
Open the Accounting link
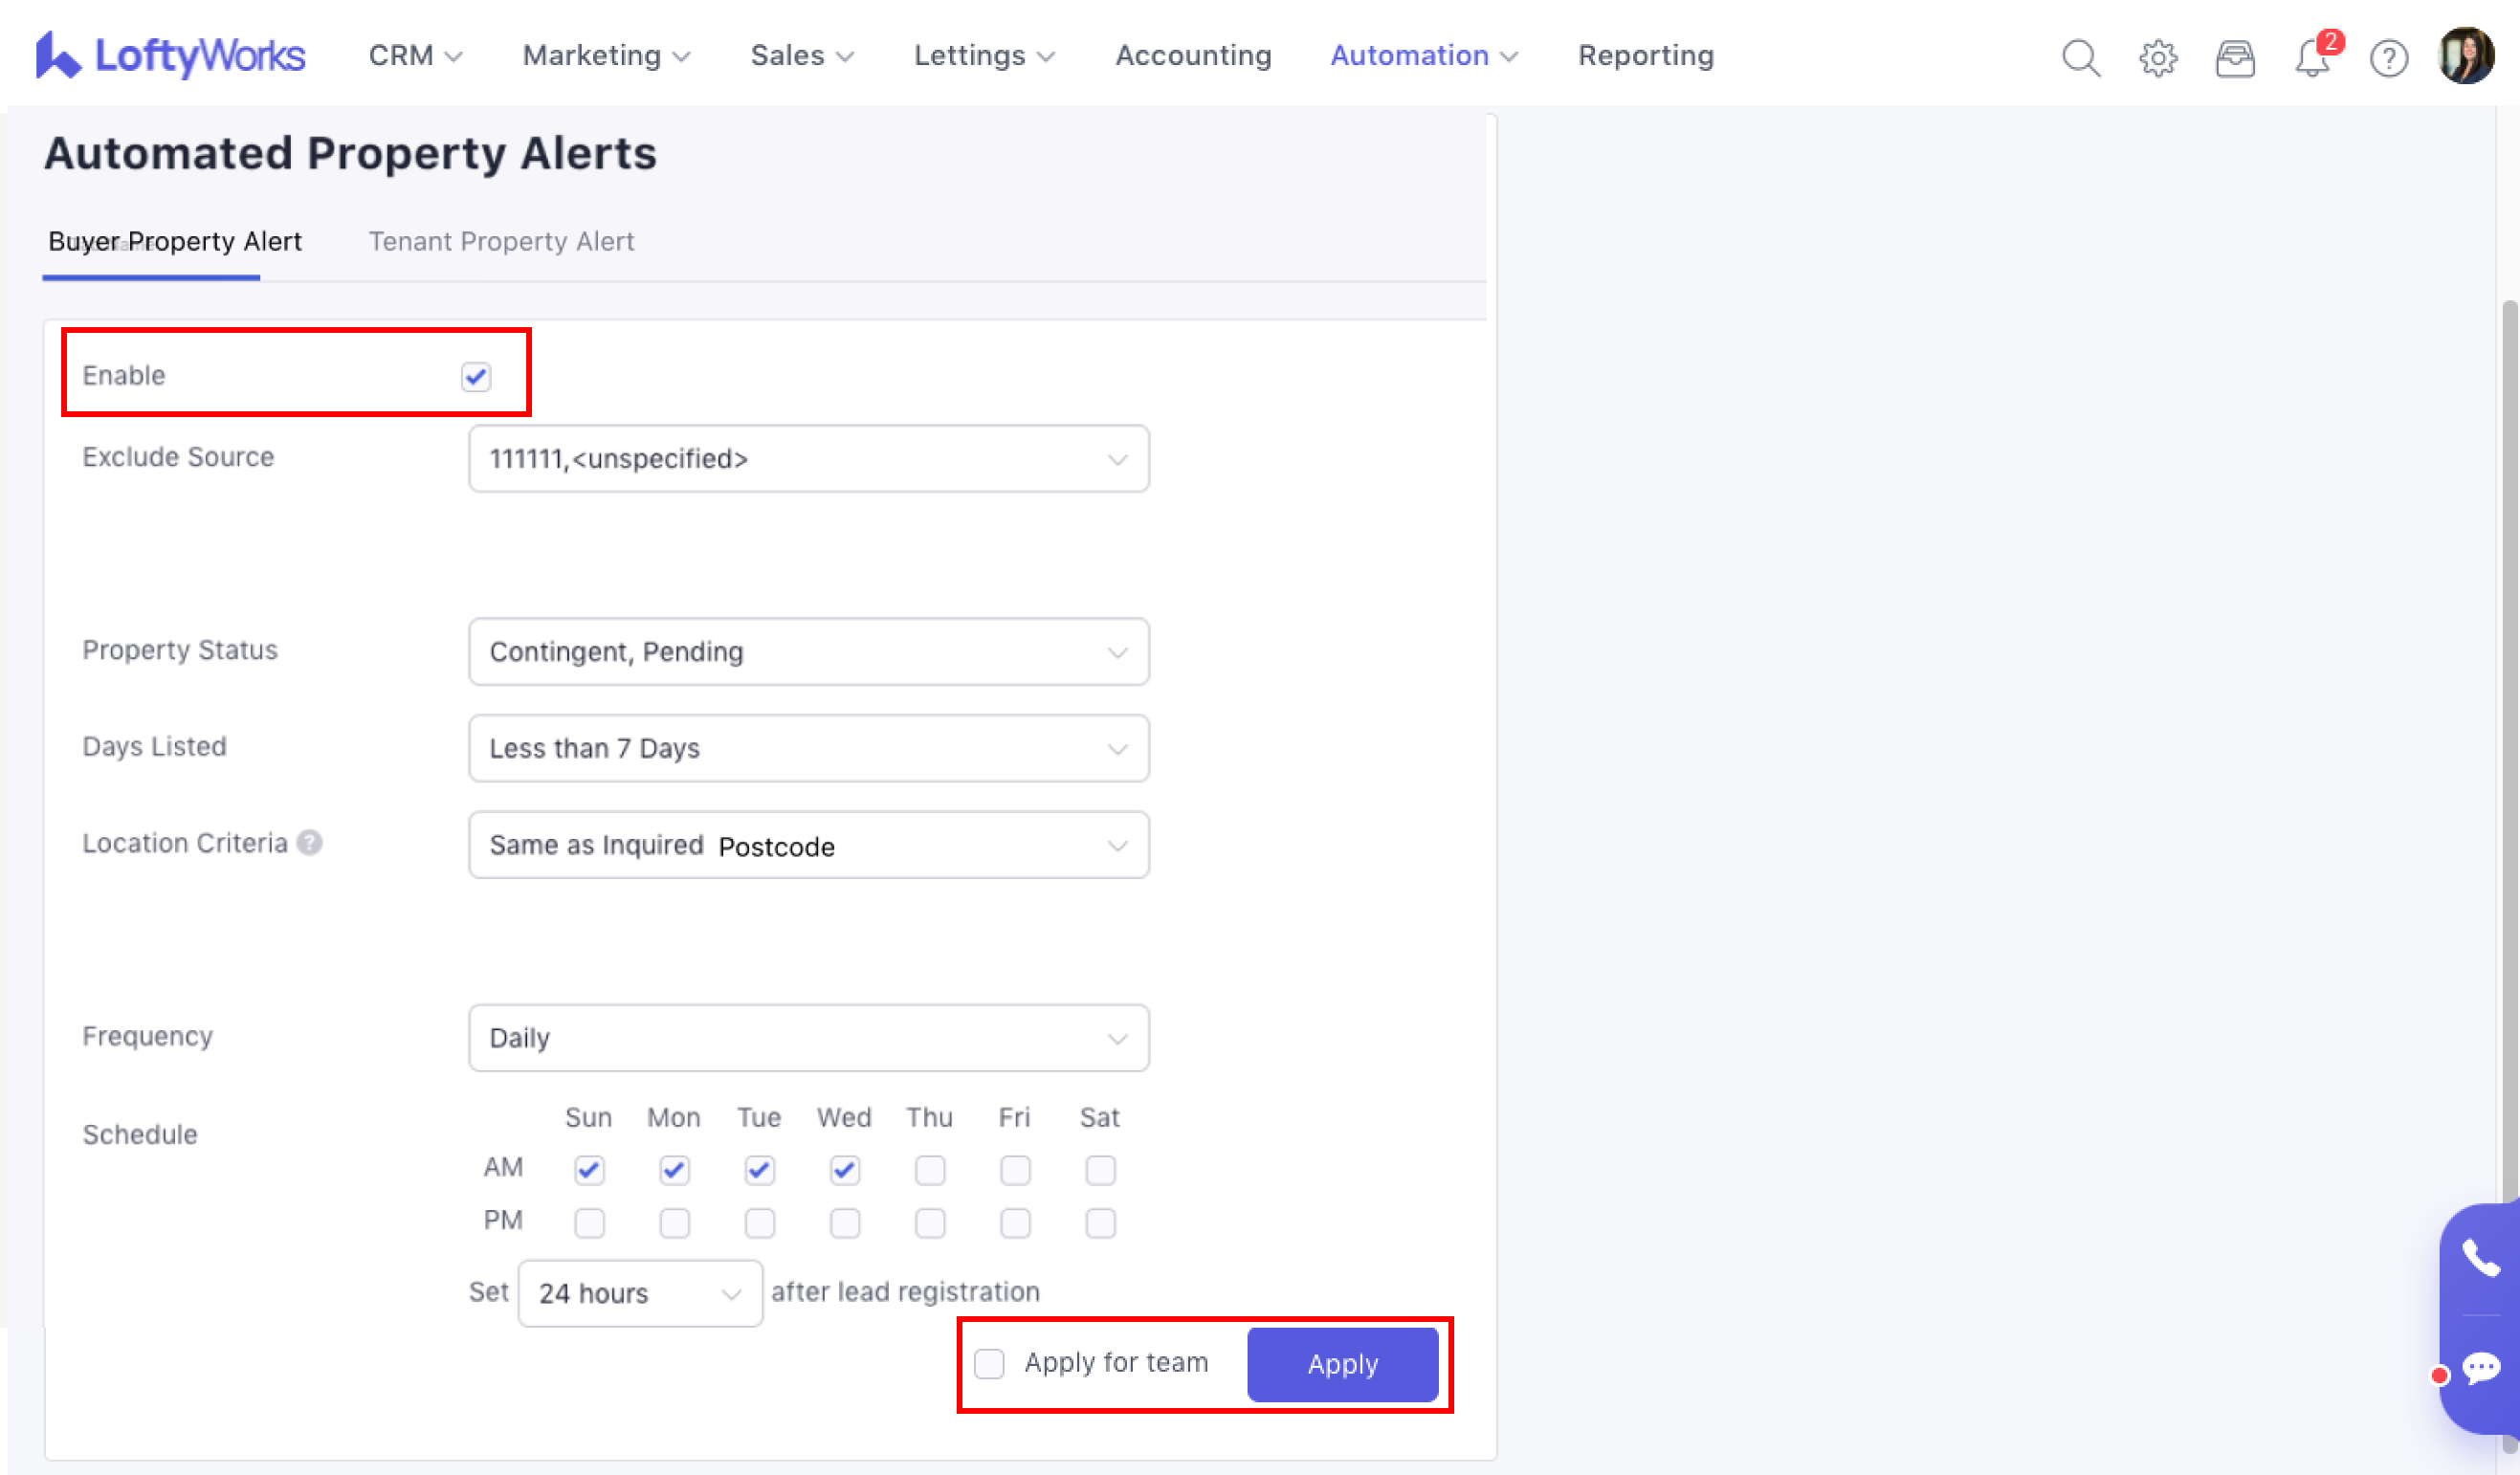click(1193, 56)
